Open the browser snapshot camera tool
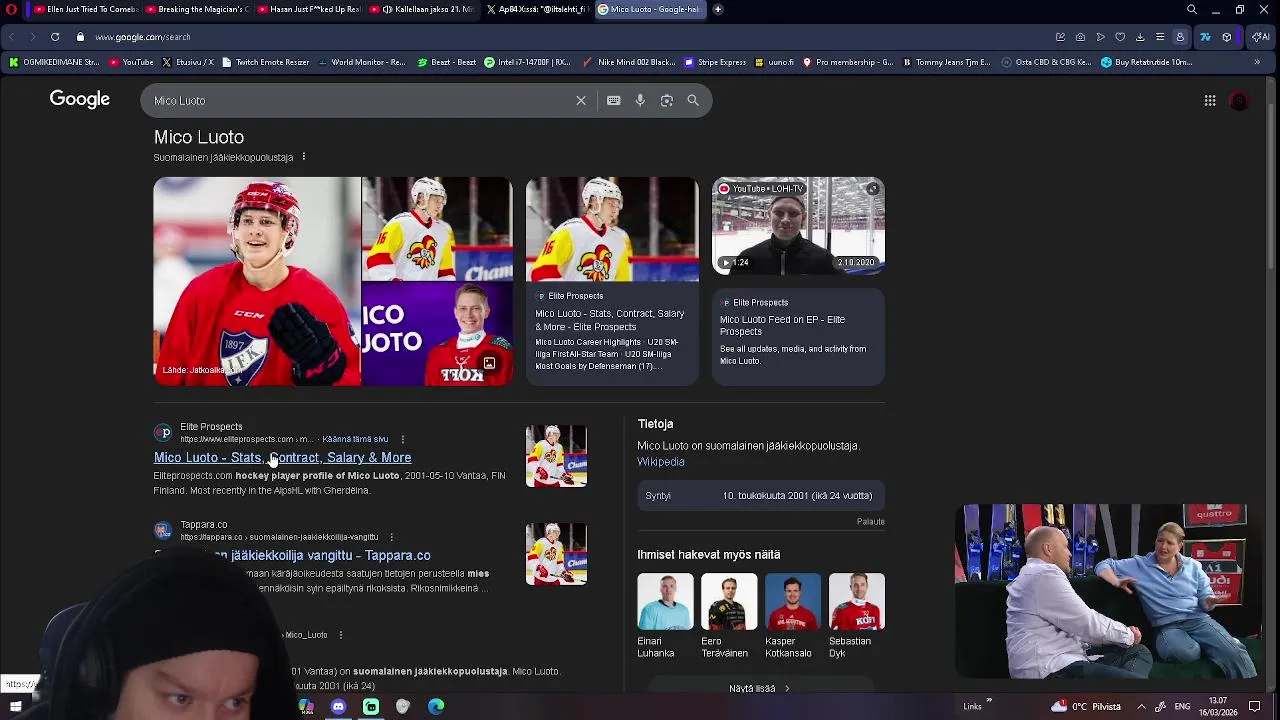Image resolution: width=1280 pixels, height=720 pixels. (1080, 37)
